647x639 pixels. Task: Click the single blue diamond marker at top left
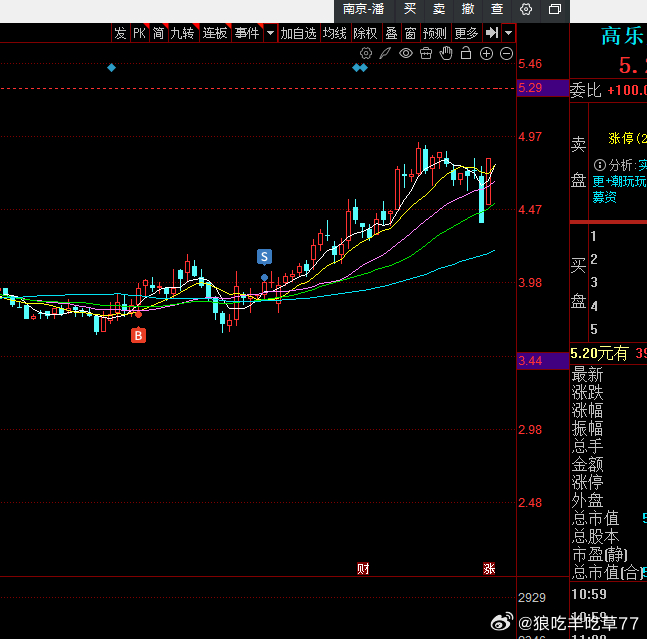coord(111,68)
